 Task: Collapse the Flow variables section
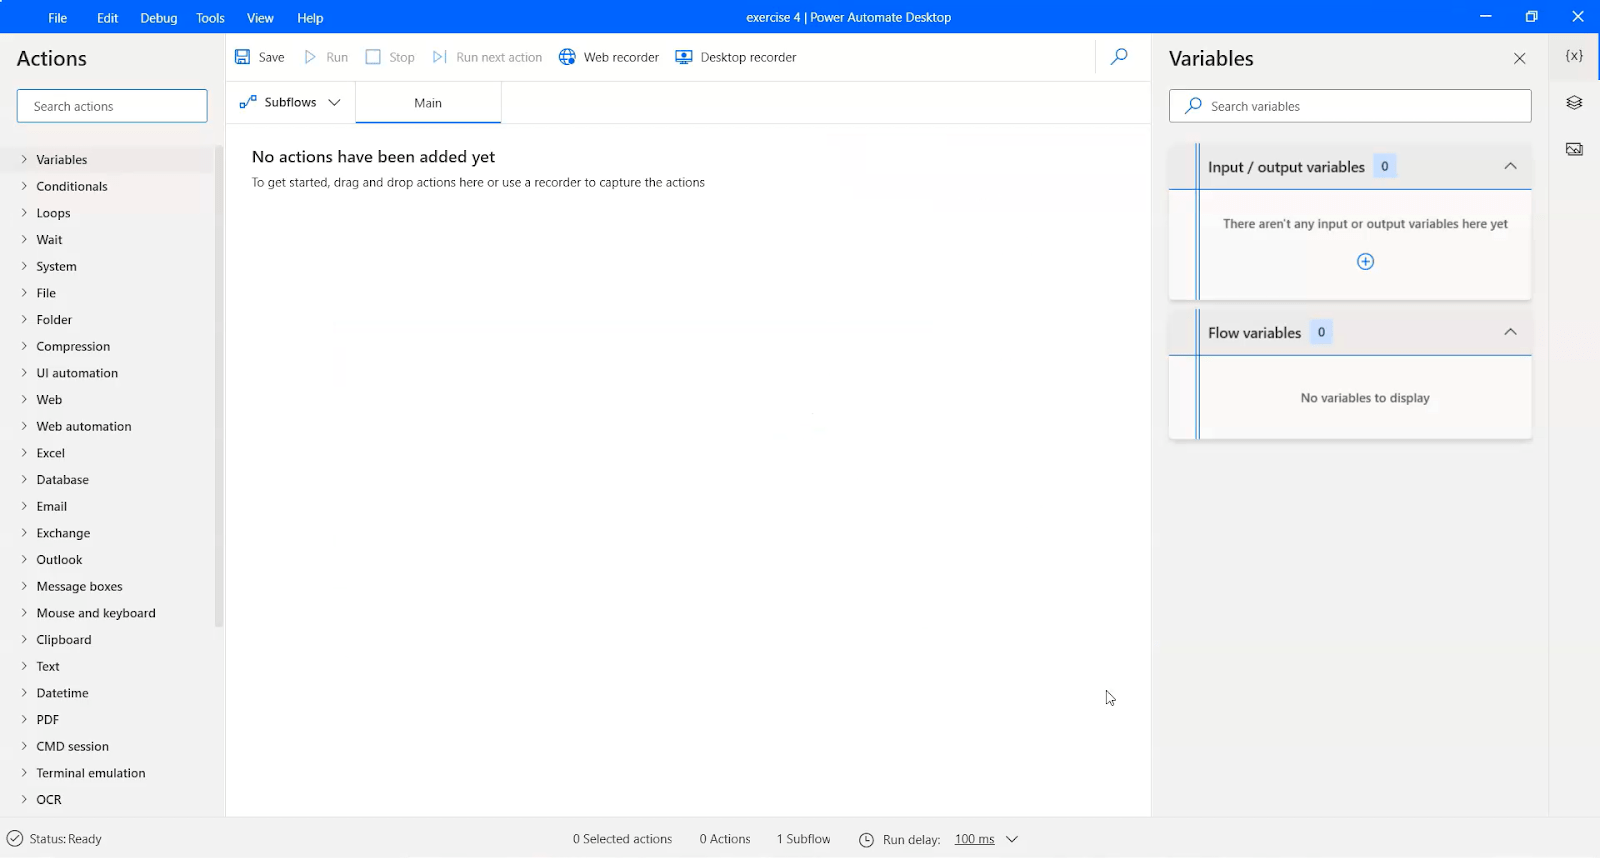[1510, 332]
